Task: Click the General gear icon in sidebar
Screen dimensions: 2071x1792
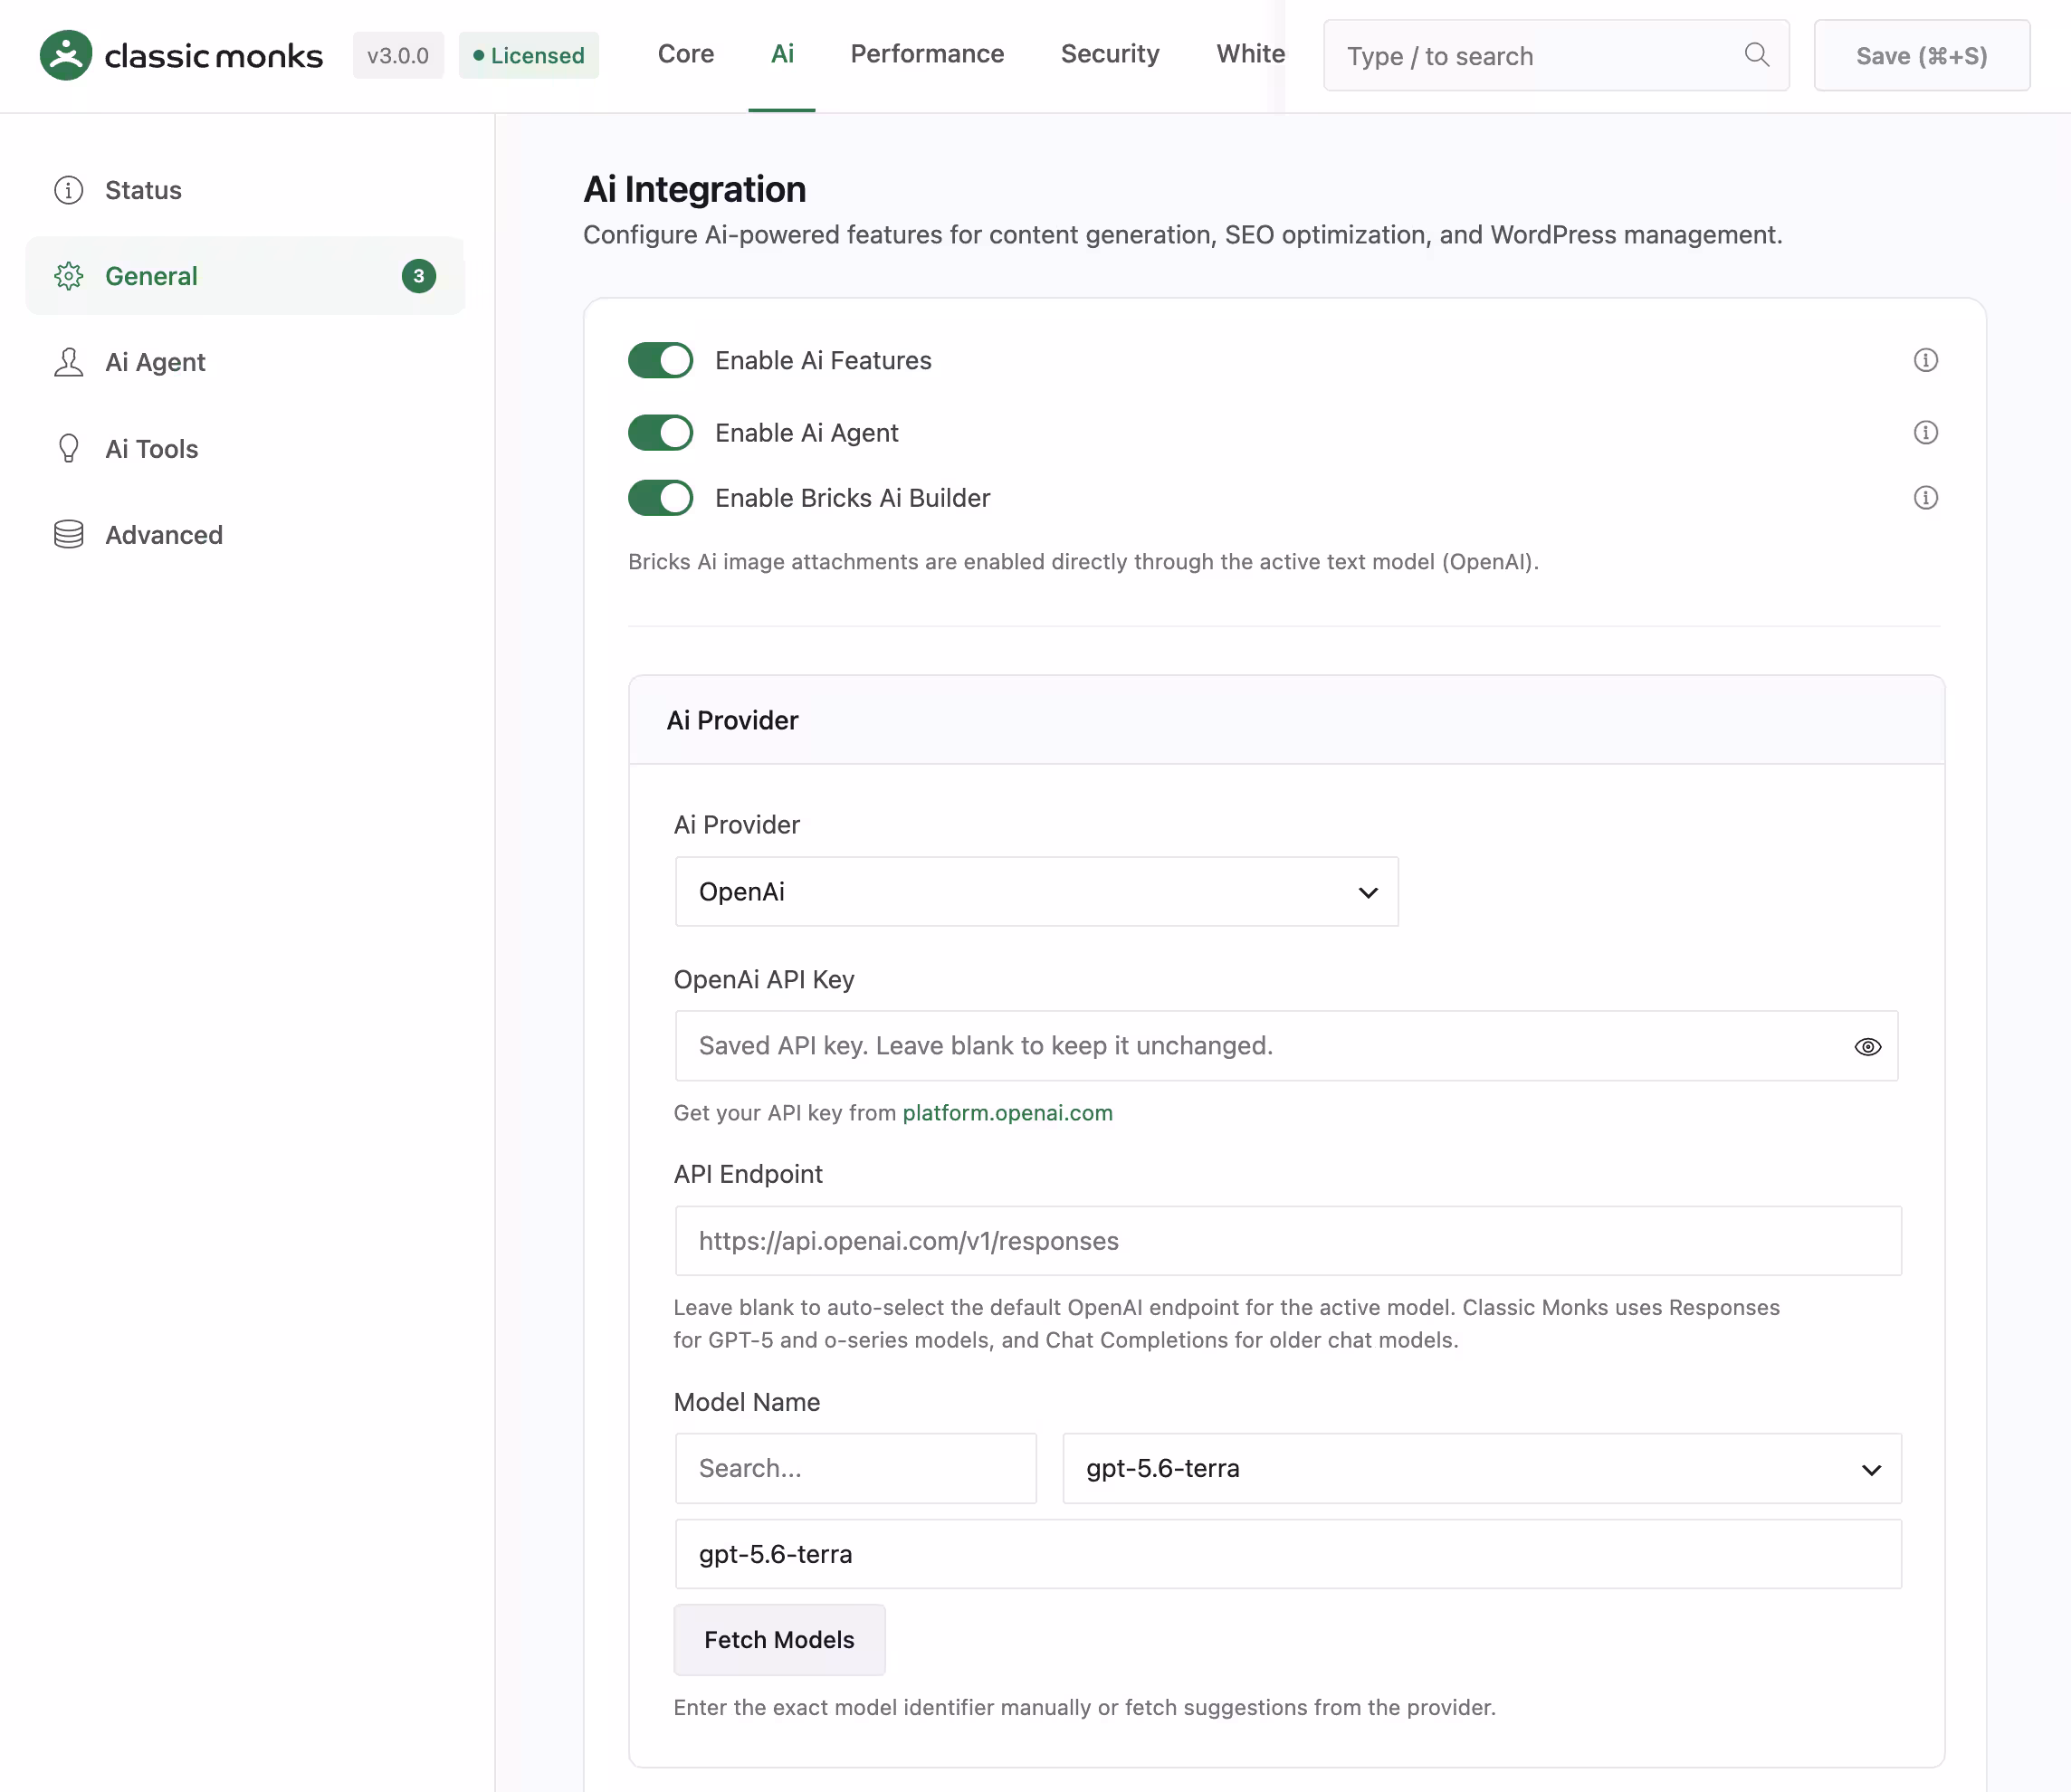Action: click(x=68, y=276)
